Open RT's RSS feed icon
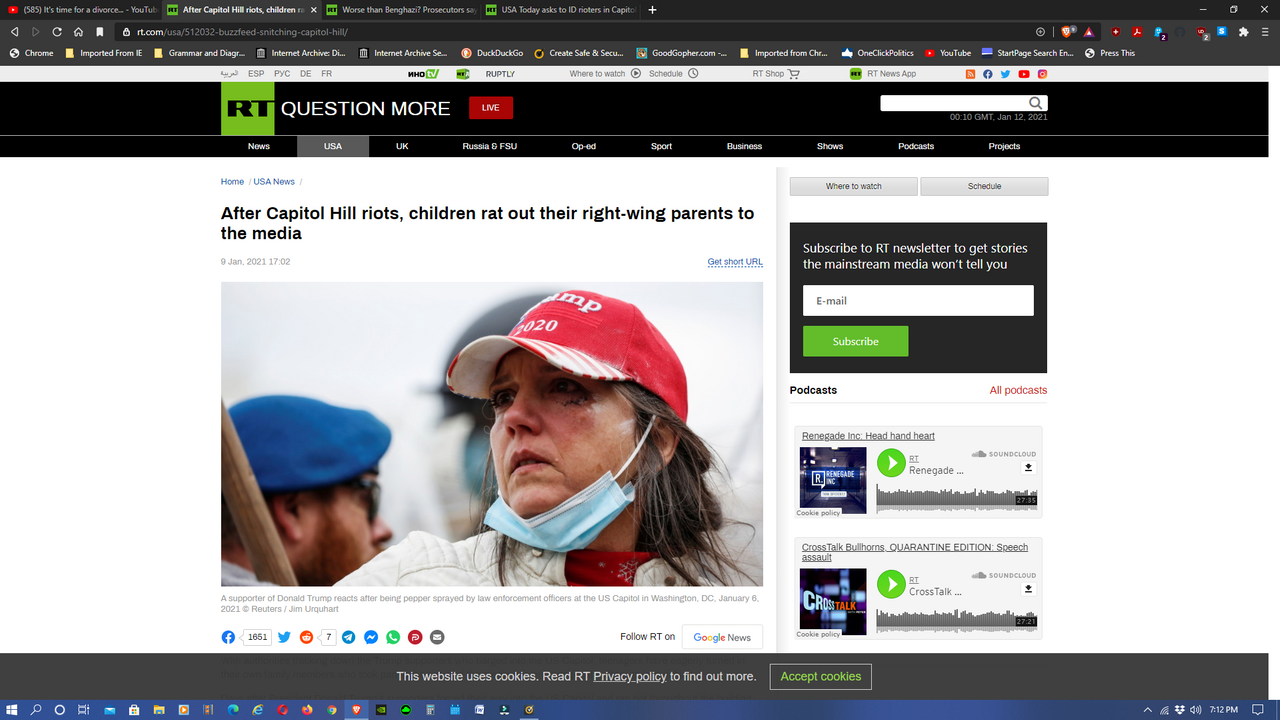Screen dimensions: 1280x720 (x=970, y=74)
